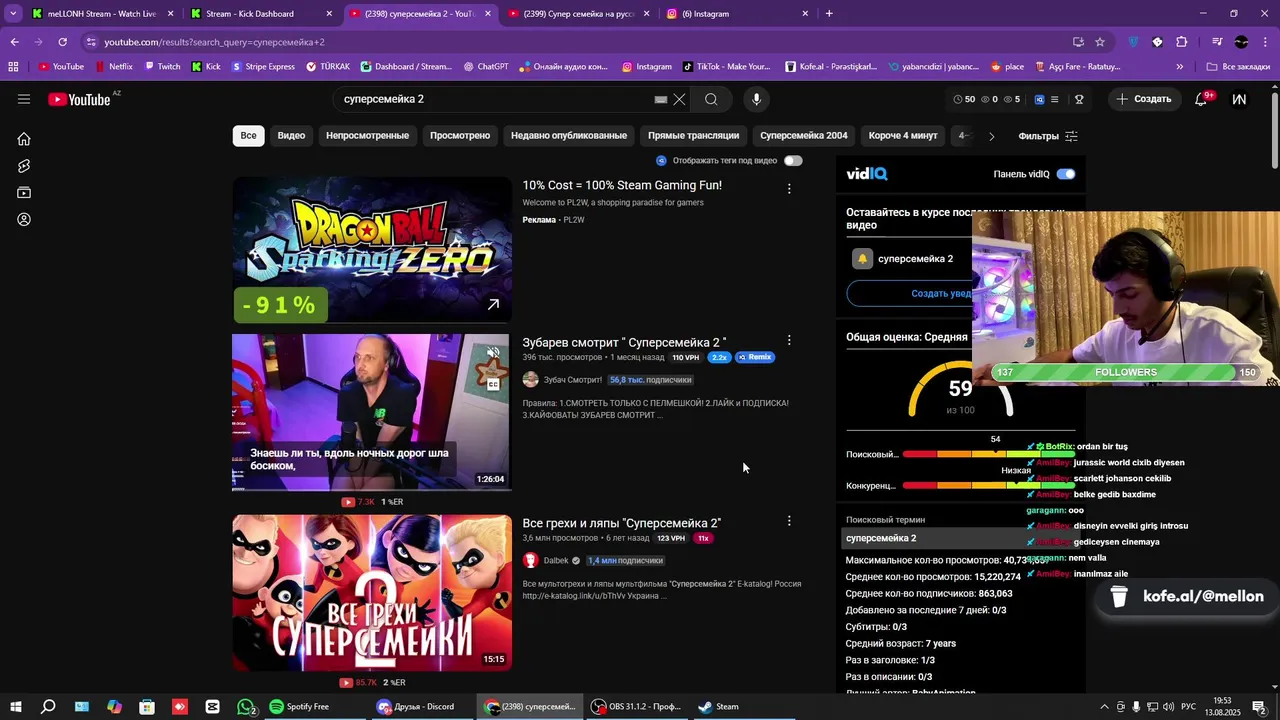Open the Dalbek channel link
Image resolution: width=1280 pixels, height=720 pixels.
[555, 561]
